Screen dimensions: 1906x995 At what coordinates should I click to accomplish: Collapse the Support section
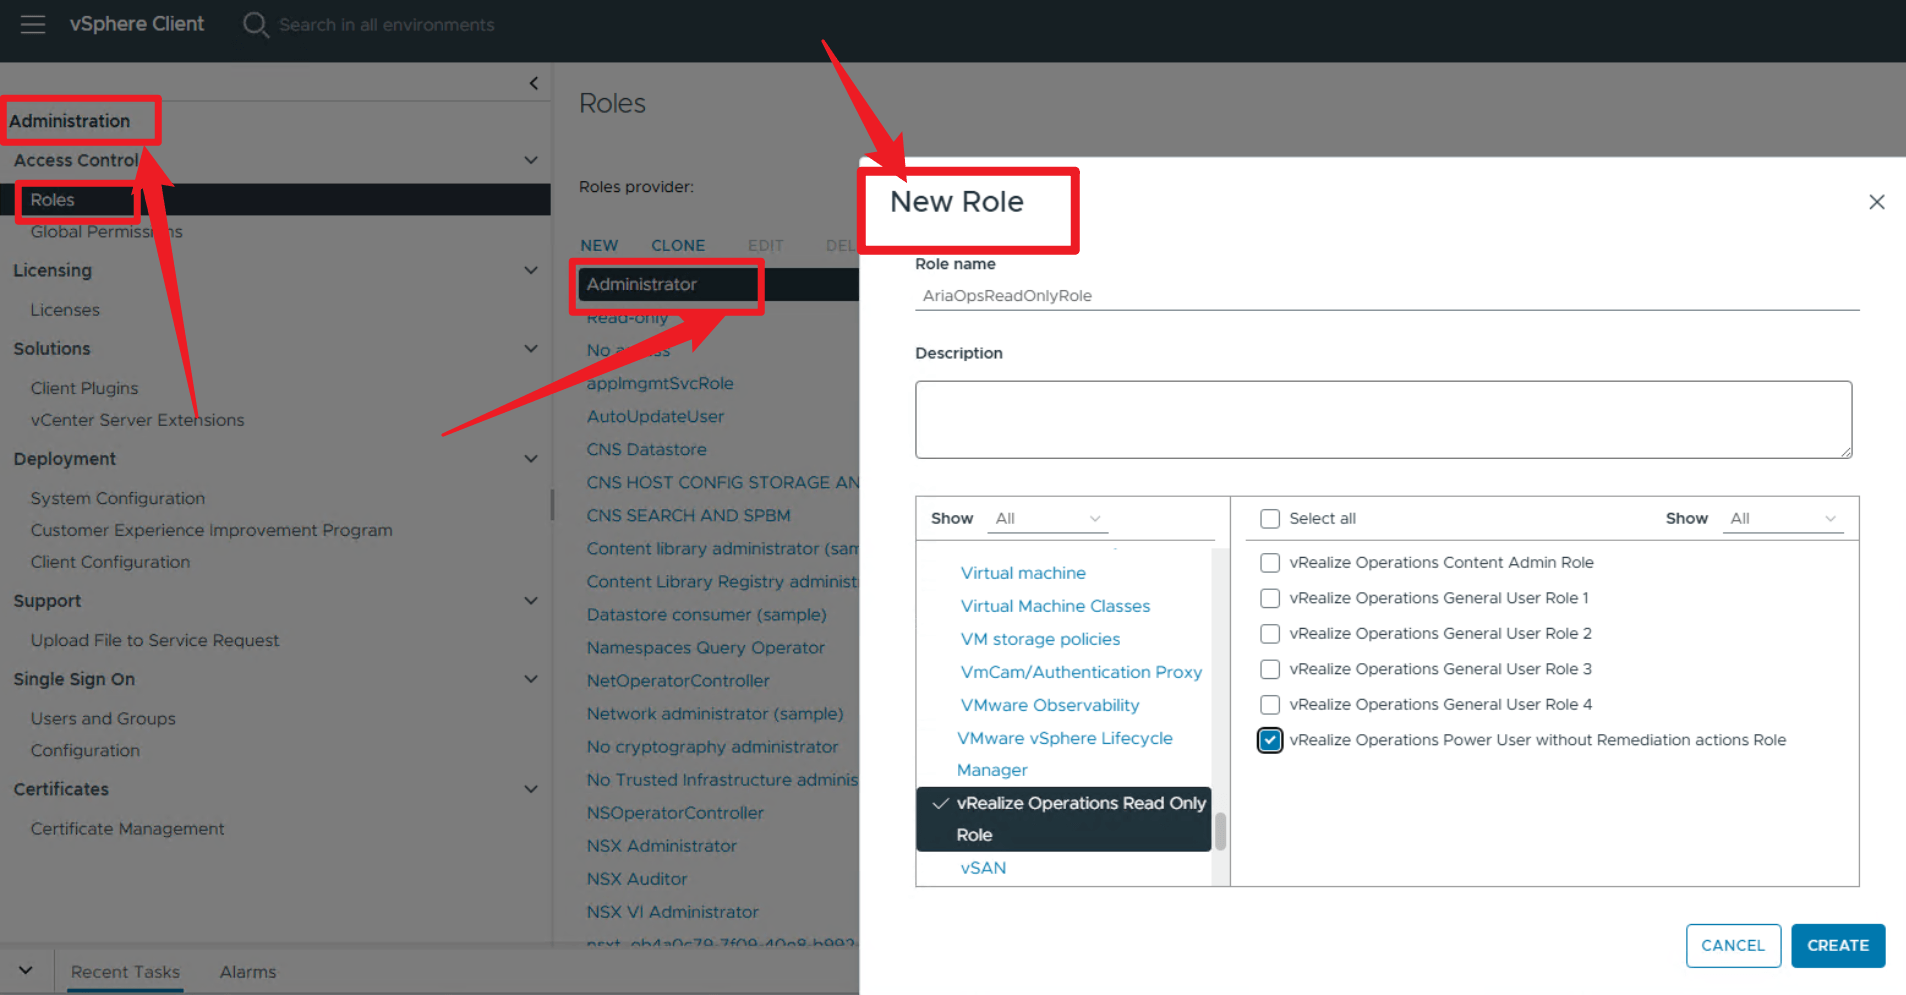coord(531,600)
